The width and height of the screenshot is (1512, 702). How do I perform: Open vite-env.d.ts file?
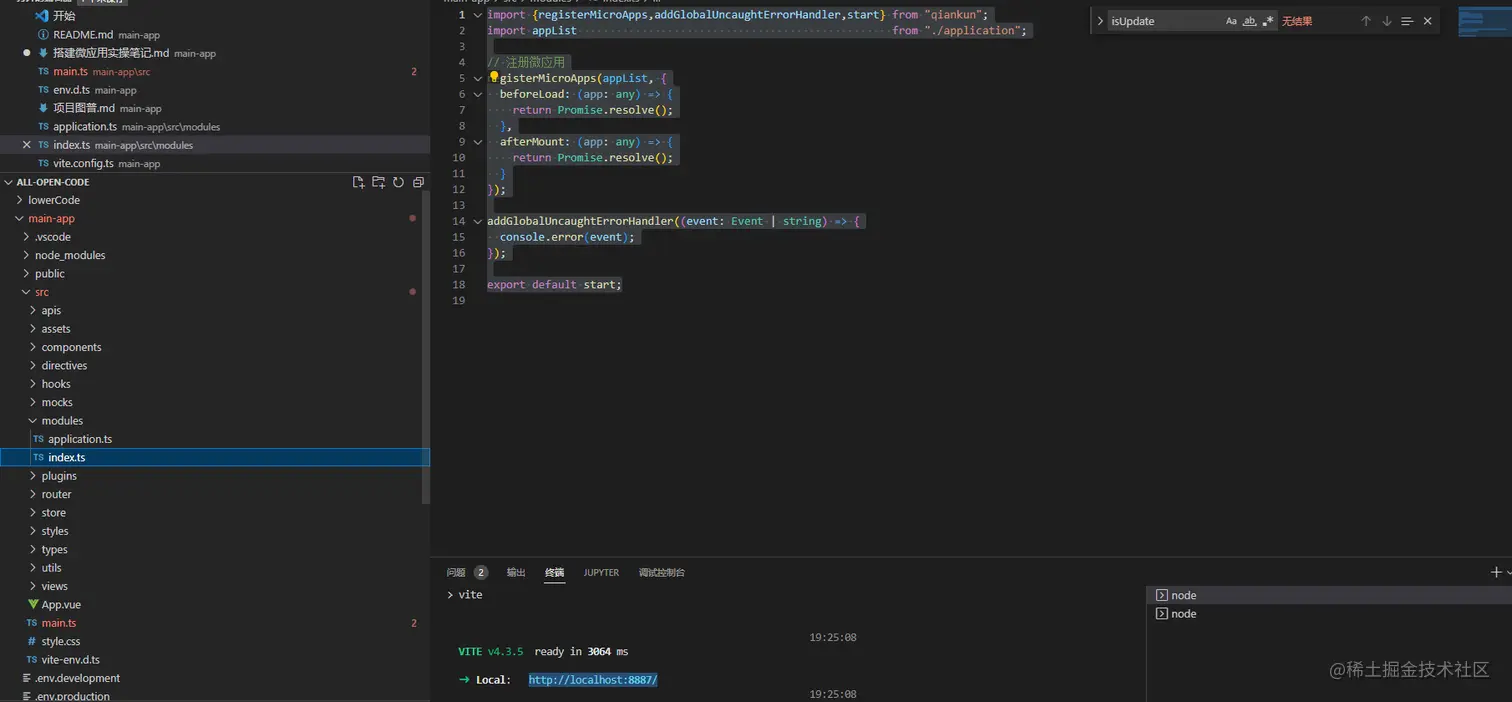[x=71, y=660]
